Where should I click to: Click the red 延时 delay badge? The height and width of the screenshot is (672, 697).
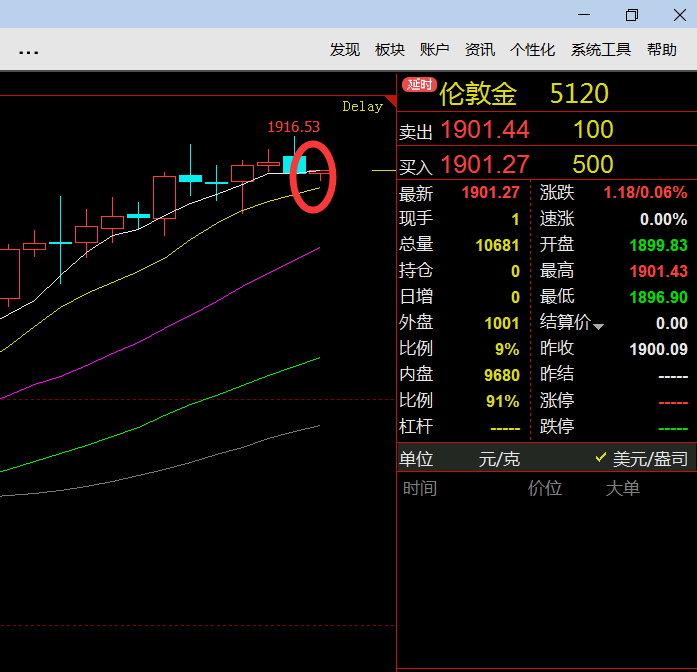point(419,84)
